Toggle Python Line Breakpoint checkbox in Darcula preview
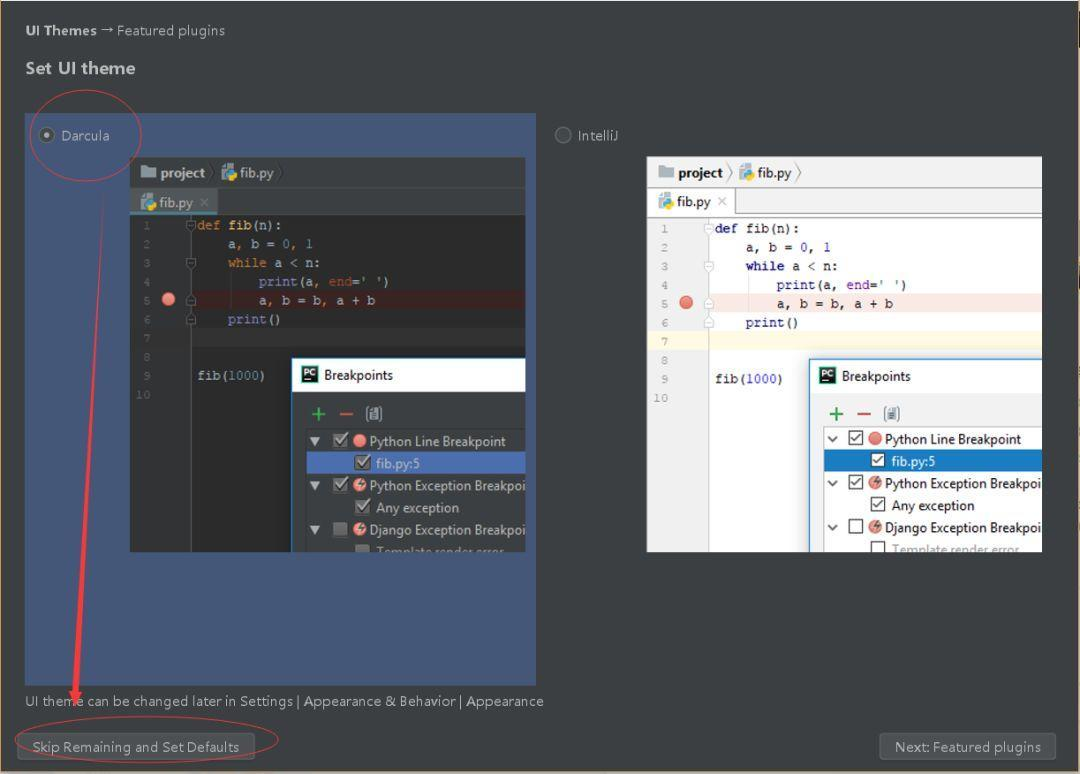Image resolution: width=1080 pixels, height=774 pixels. (x=340, y=440)
